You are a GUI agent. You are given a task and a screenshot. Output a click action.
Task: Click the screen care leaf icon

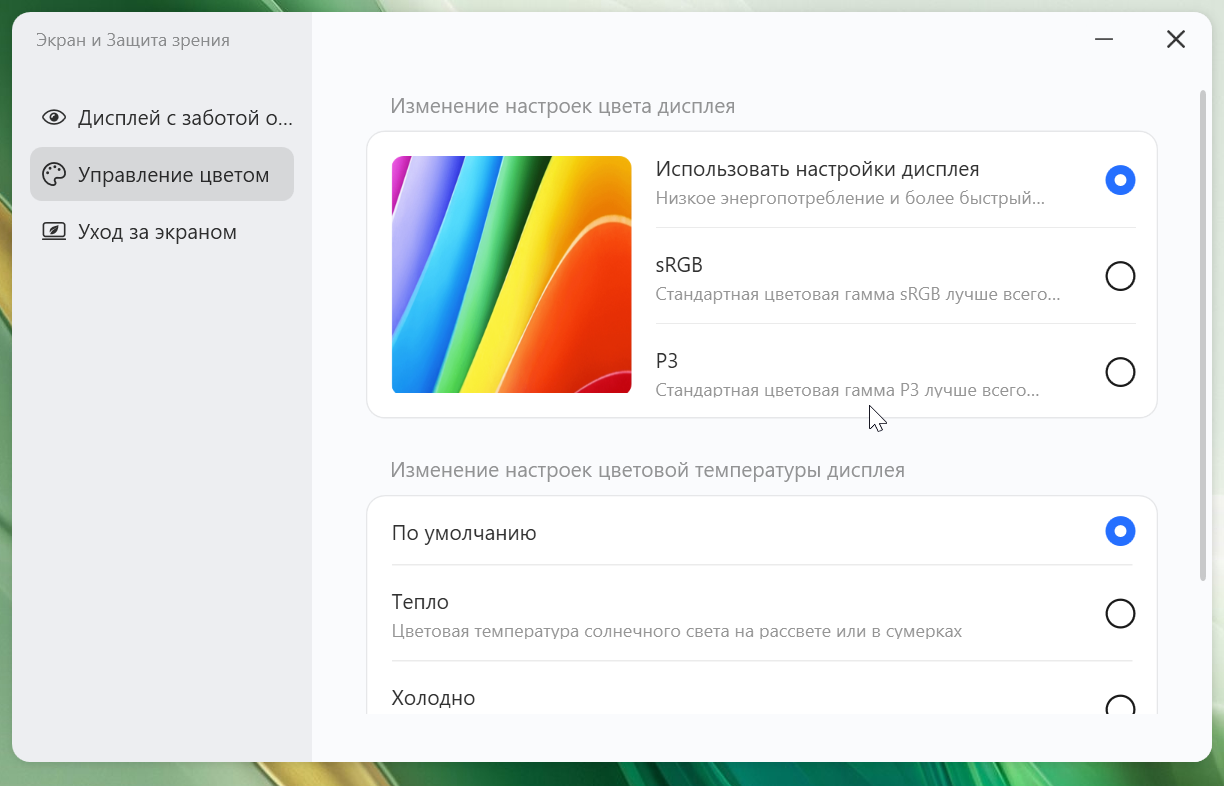pos(53,232)
